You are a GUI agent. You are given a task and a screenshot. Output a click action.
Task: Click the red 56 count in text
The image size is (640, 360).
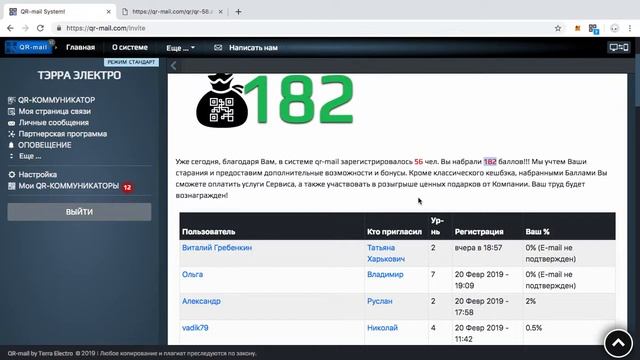(x=418, y=162)
